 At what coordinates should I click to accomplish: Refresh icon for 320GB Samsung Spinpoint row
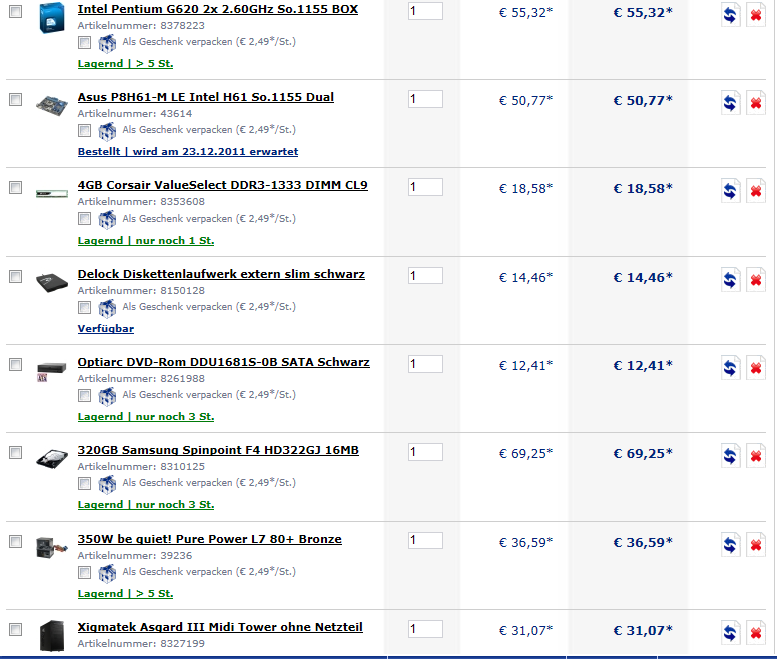730,456
